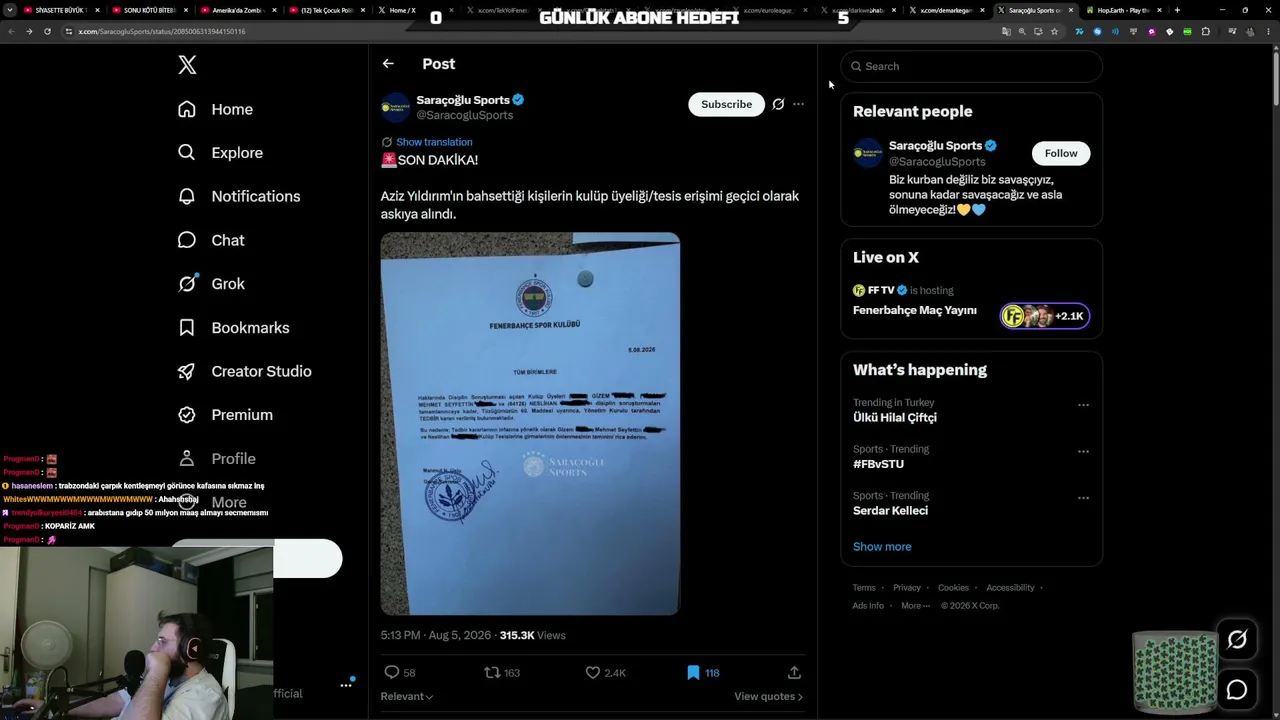1280x720 pixels.
Task: Go back using the Post arrow
Action: (x=388, y=64)
